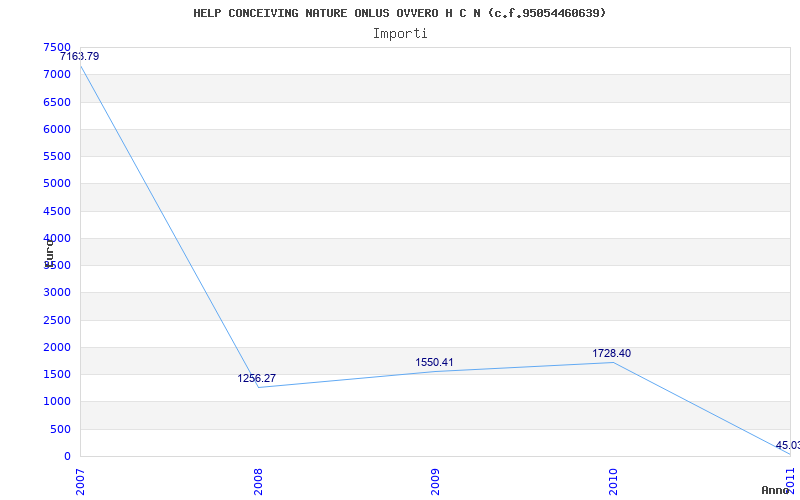Click the 5000 y-axis value
Screen dimensions: 800x500
click(x=57, y=184)
